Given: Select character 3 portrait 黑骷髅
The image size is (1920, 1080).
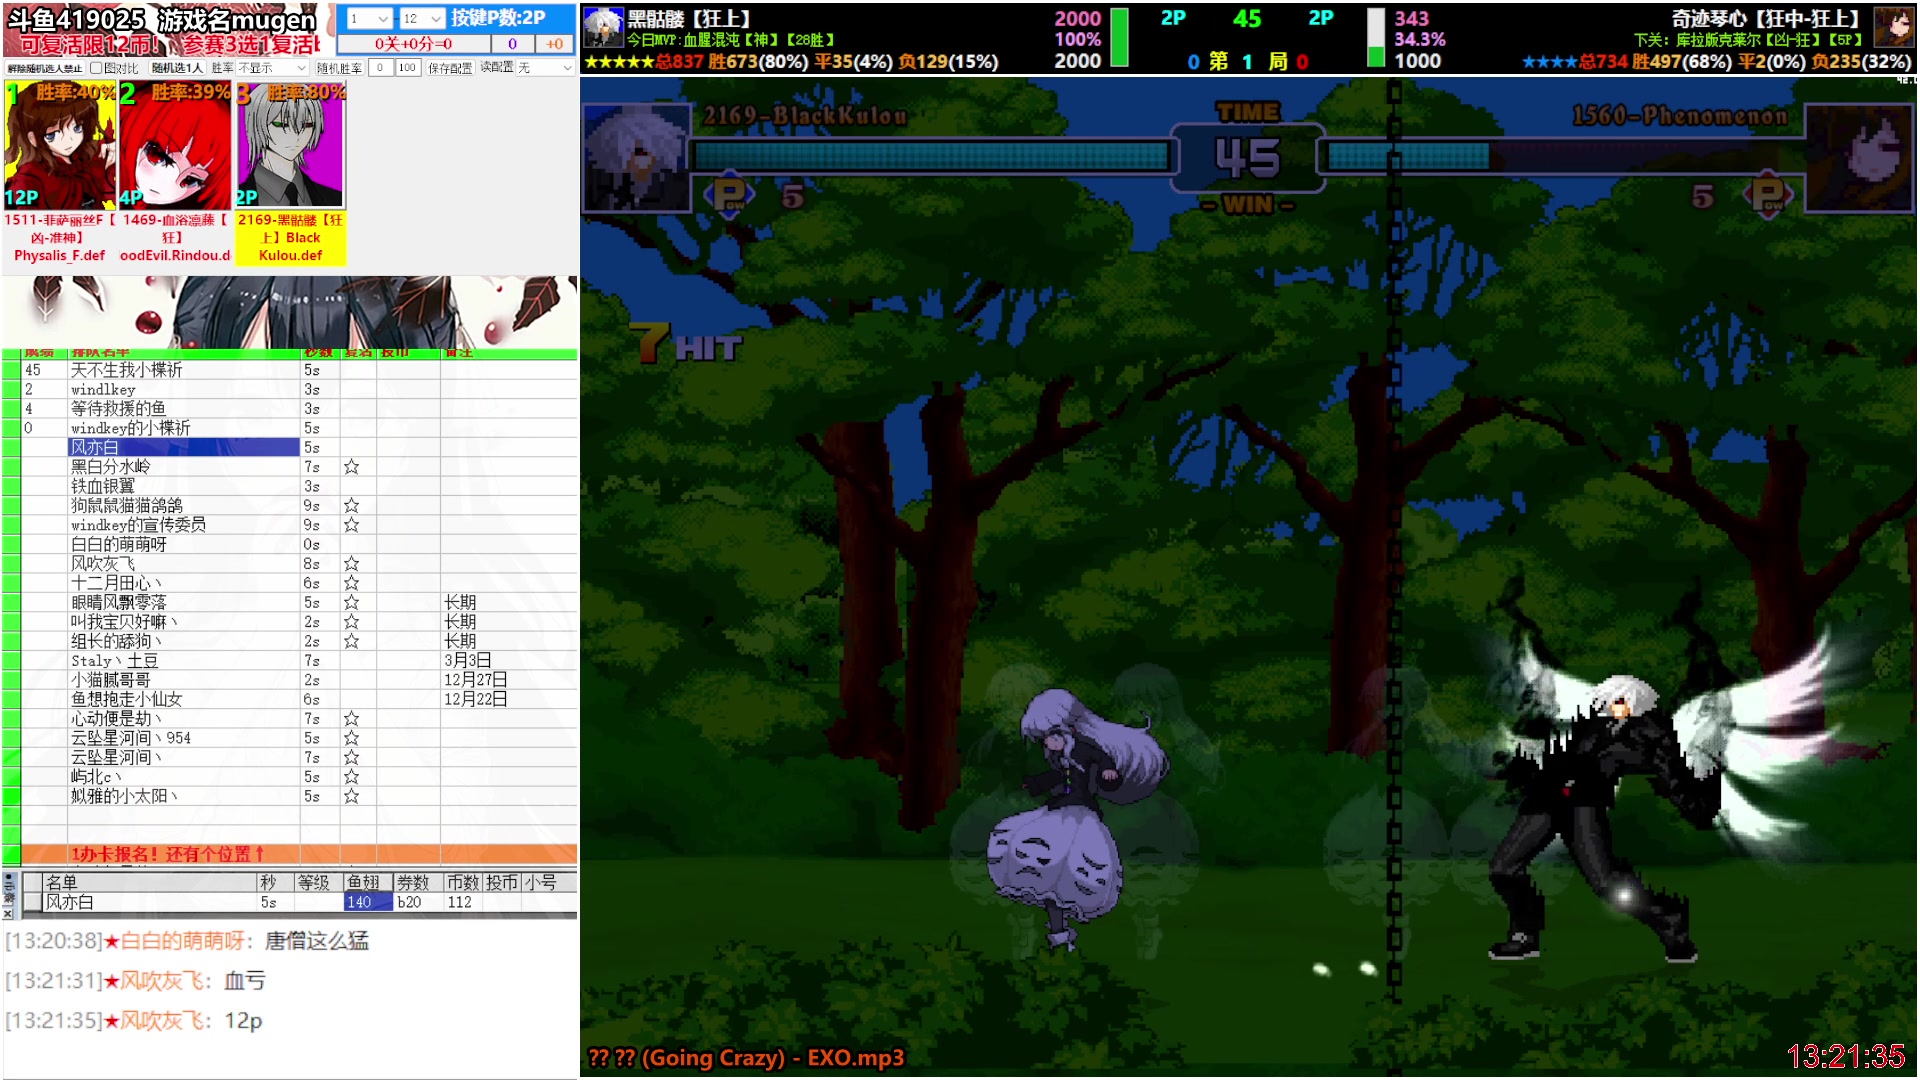Looking at the screenshot, I should coord(291,146).
